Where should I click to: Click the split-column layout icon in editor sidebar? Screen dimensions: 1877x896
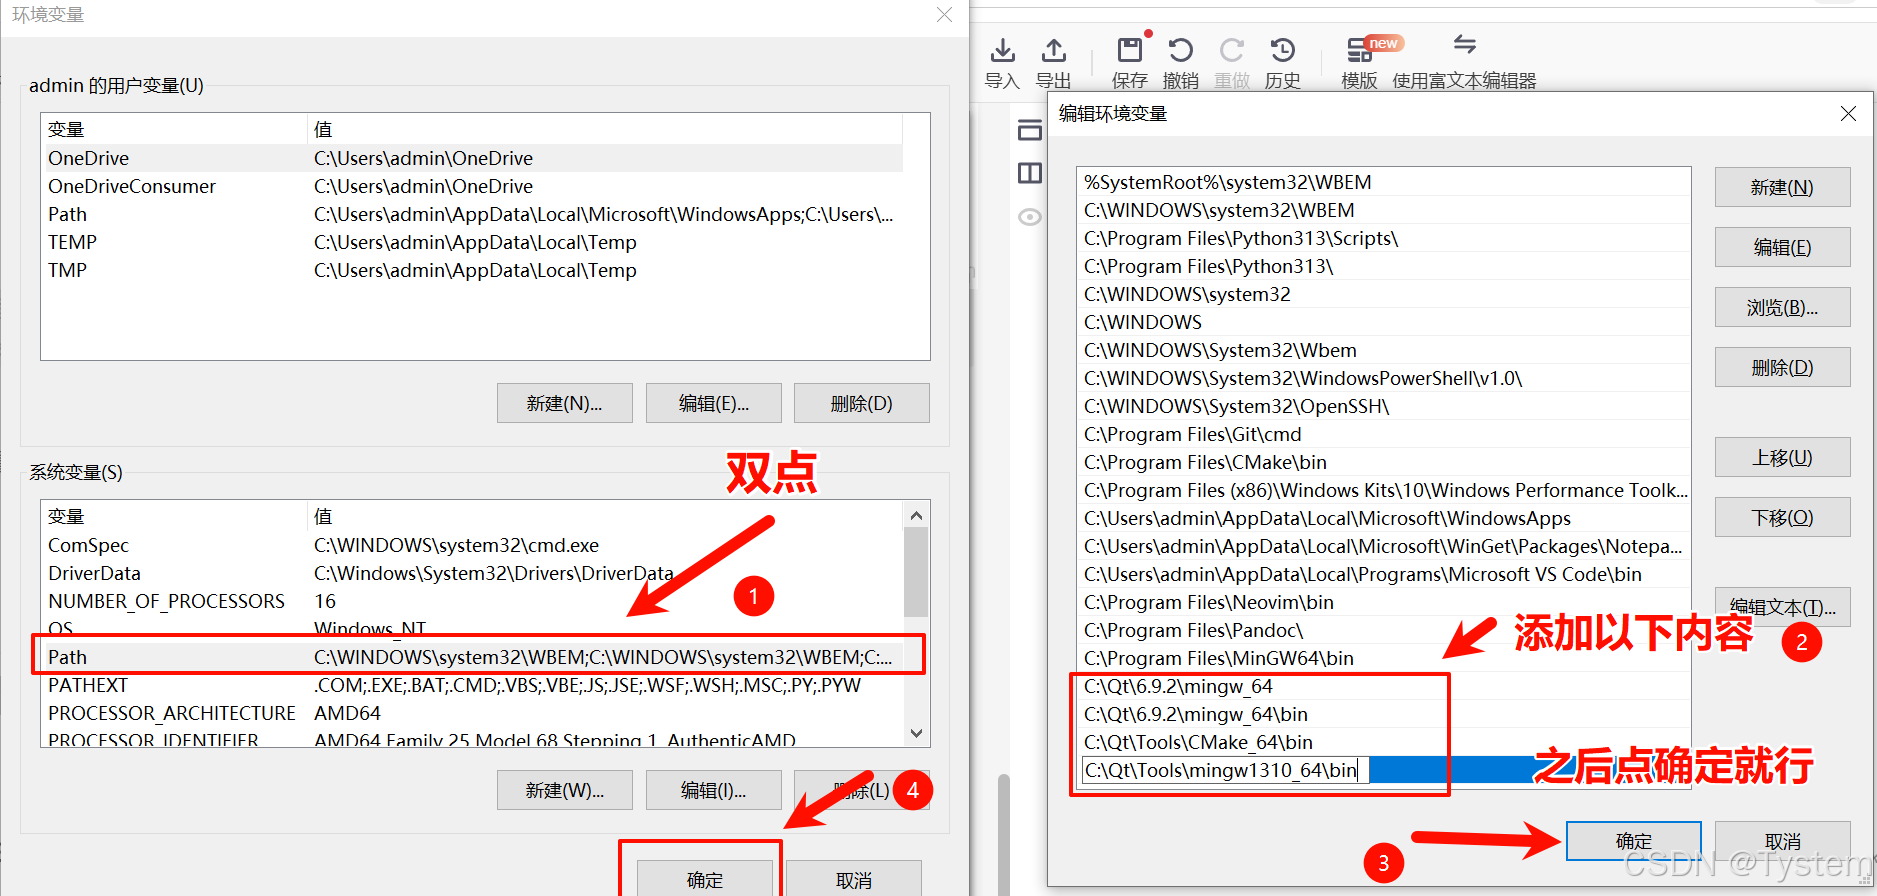click(1030, 173)
